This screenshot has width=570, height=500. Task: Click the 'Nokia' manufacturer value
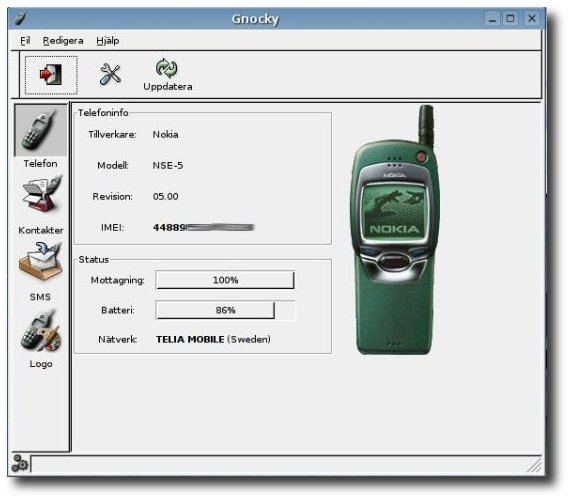165,135
